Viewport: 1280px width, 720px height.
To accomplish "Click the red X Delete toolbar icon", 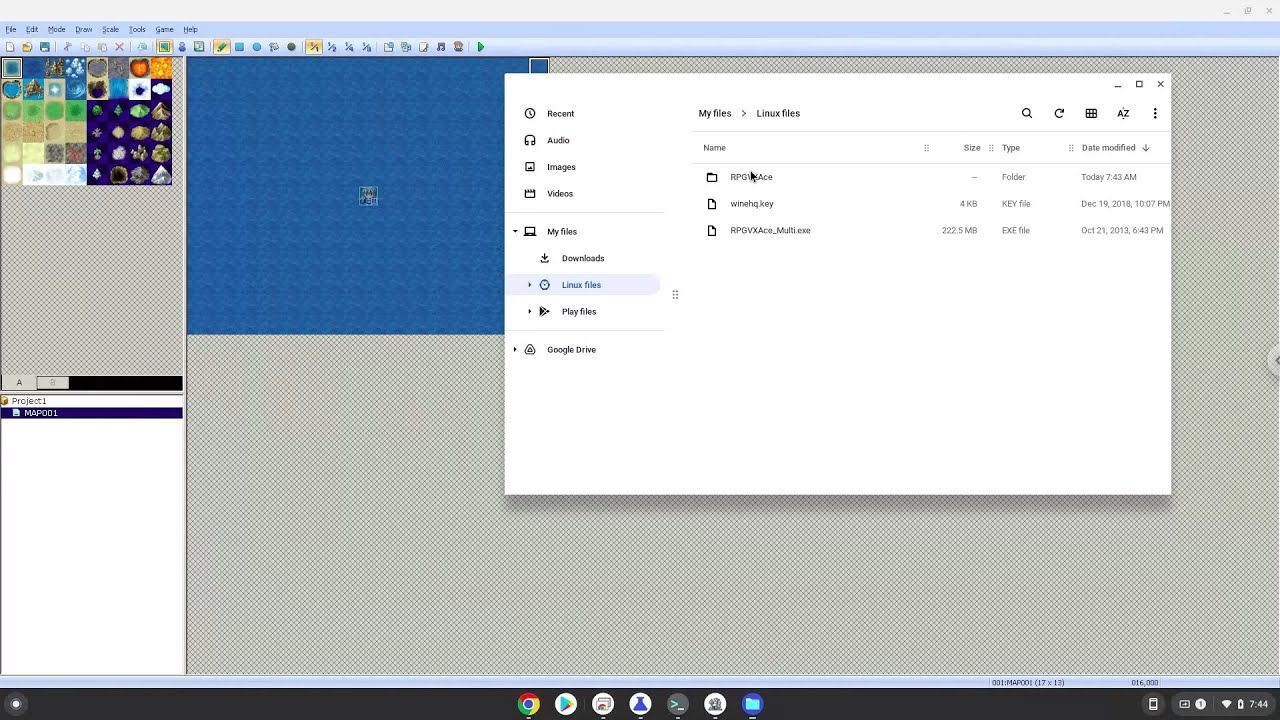I will click(x=119, y=47).
